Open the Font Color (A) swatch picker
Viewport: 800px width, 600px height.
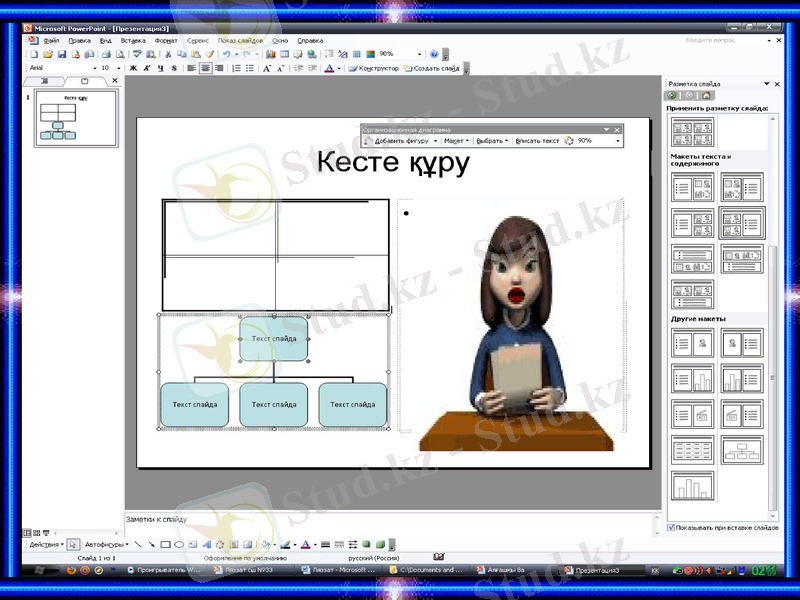329,67
